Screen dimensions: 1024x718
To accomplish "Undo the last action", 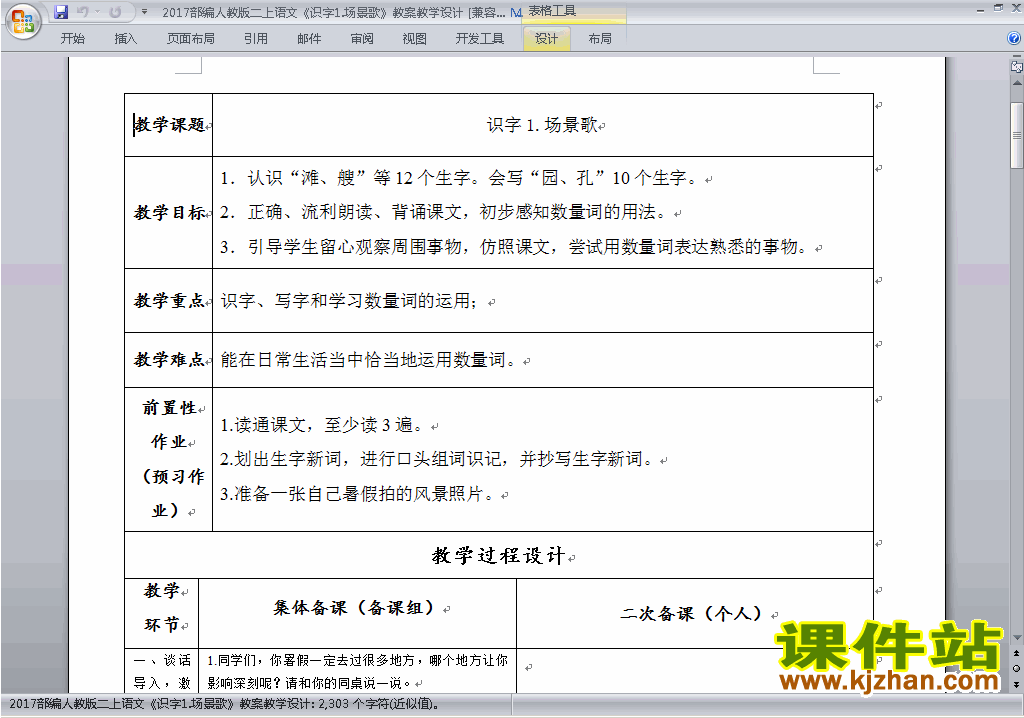I will pyautogui.click(x=83, y=12).
